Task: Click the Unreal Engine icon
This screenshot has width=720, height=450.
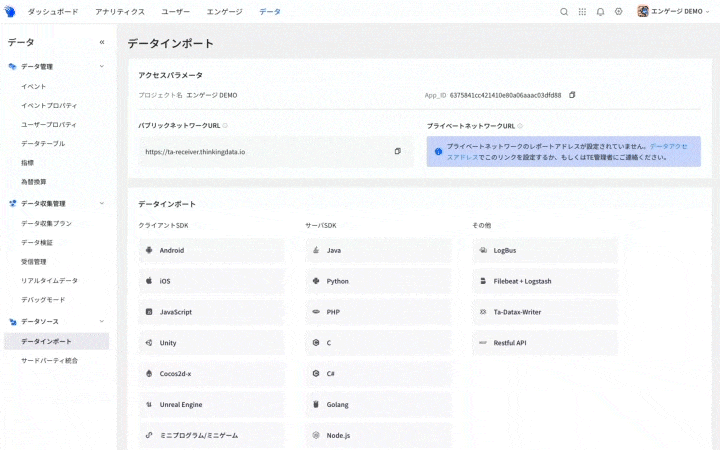Action: click(149, 405)
